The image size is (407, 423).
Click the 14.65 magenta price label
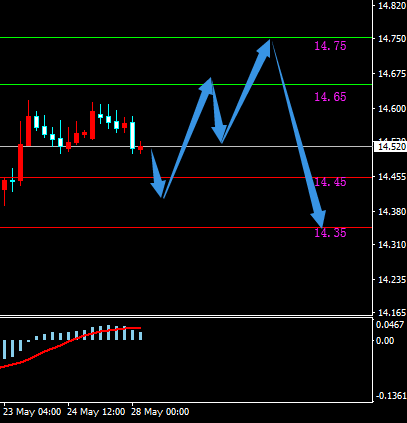coord(330,97)
